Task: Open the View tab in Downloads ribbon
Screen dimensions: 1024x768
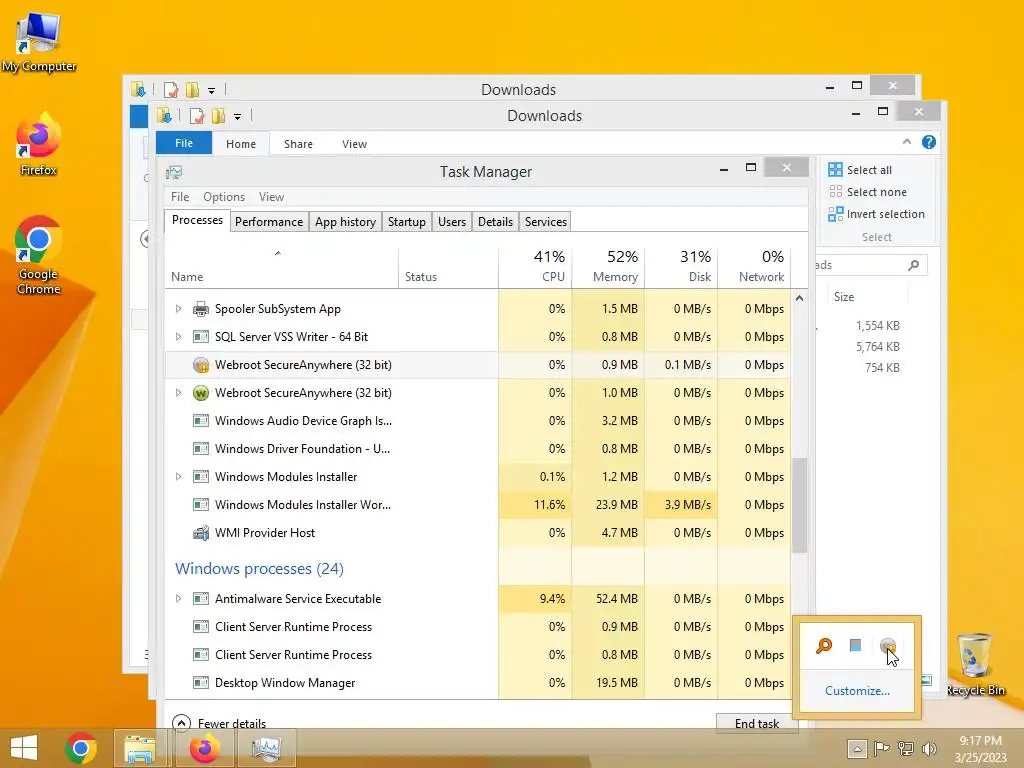Action: [x=354, y=144]
